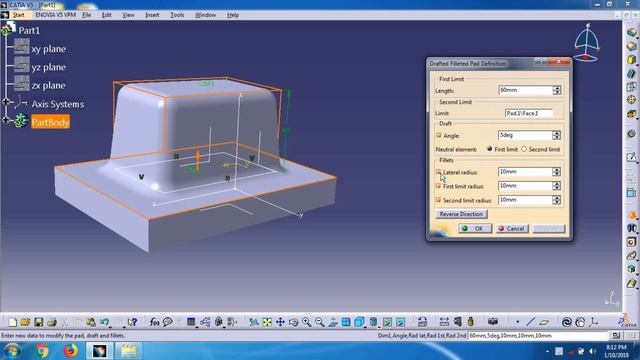Image resolution: width=640 pixels, height=360 pixels.
Task: Toggle the Lateral radius checkbox
Action: (x=439, y=172)
